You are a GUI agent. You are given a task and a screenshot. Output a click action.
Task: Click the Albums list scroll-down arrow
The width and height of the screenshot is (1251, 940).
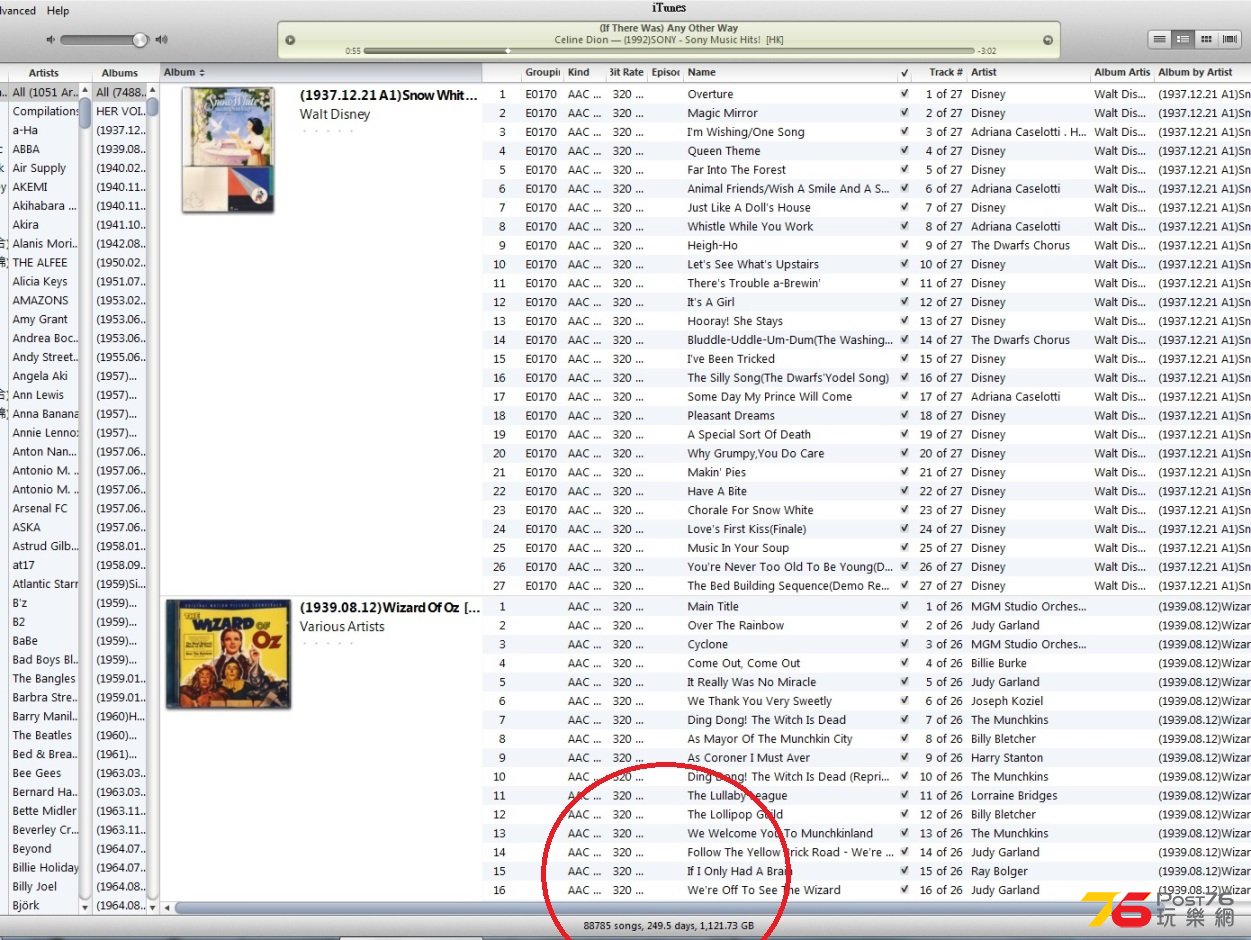tap(152, 907)
